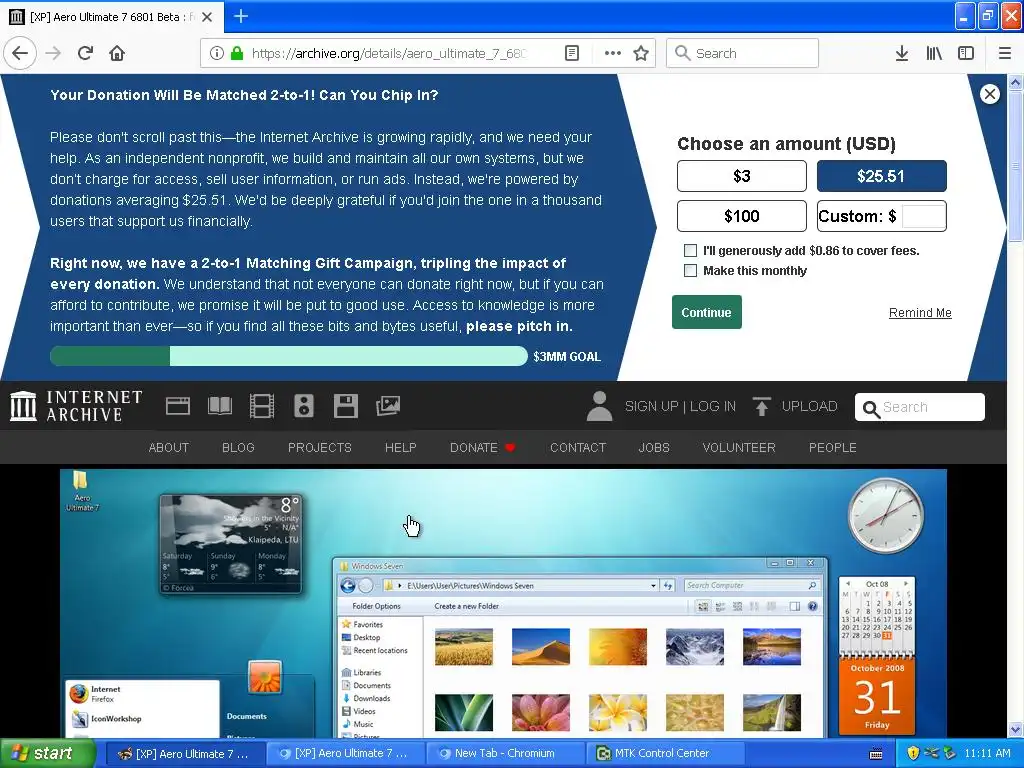Bookmark this page with star icon
Image resolution: width=1024 pixels, height=768 pixels.
(641, 53)
